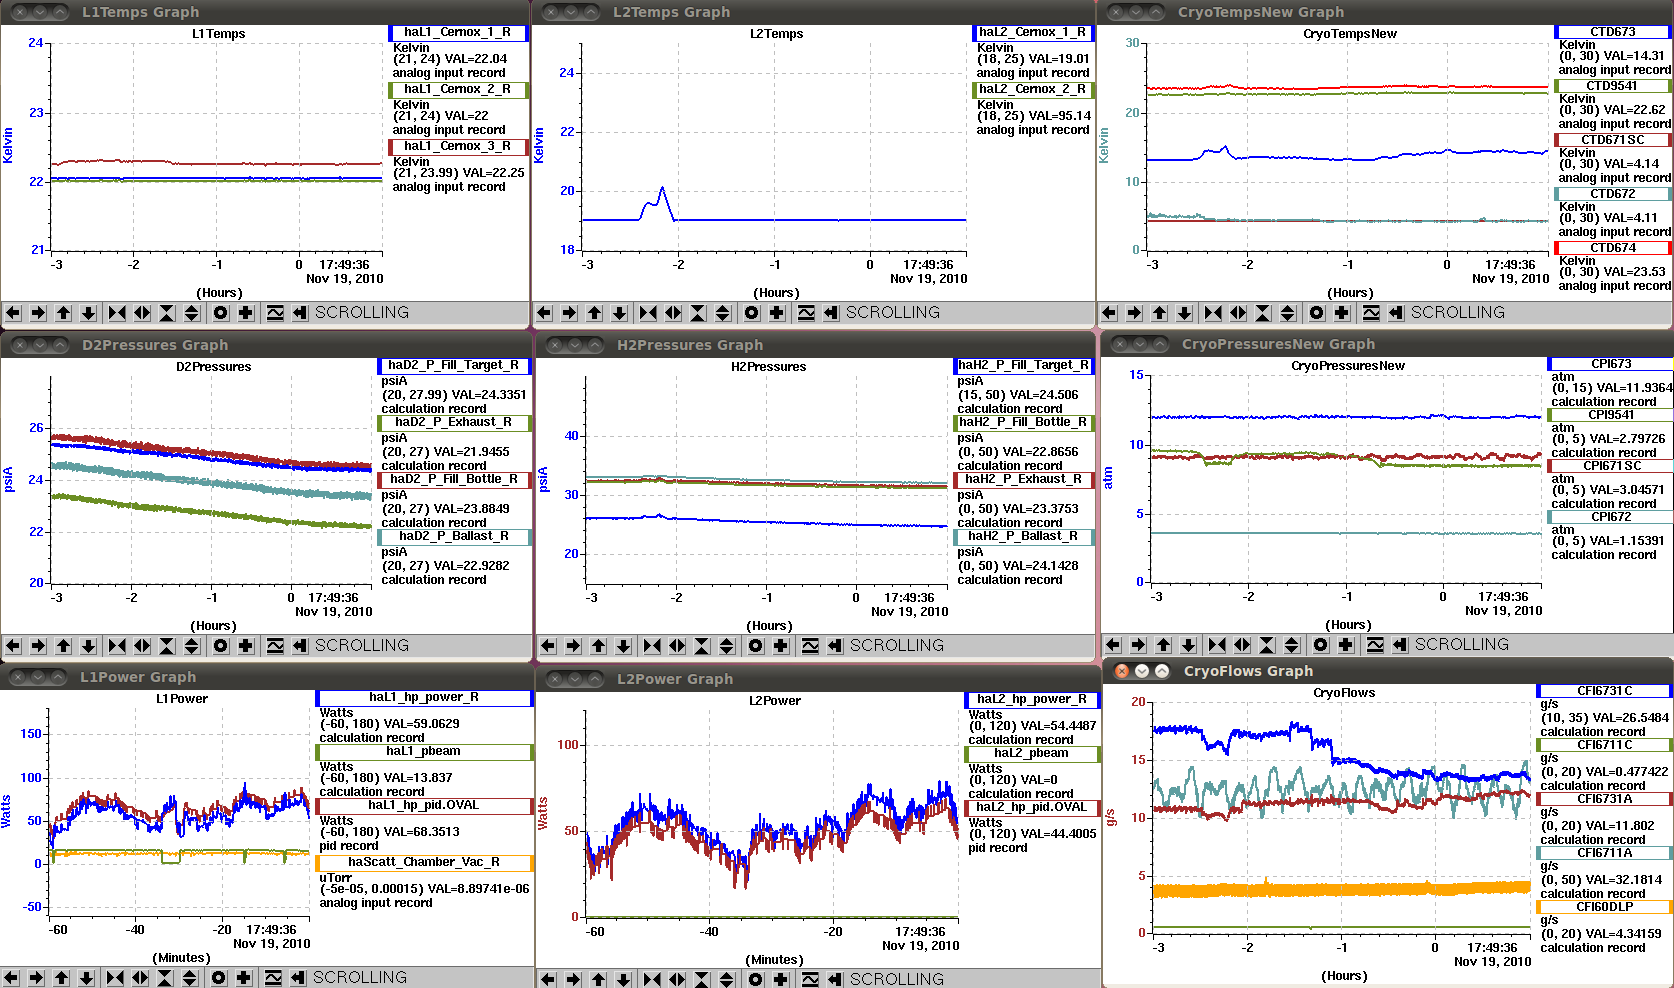Select the haD2_P_Fill_Target_R legend entry
The image size is (1674, 988).
453,366
